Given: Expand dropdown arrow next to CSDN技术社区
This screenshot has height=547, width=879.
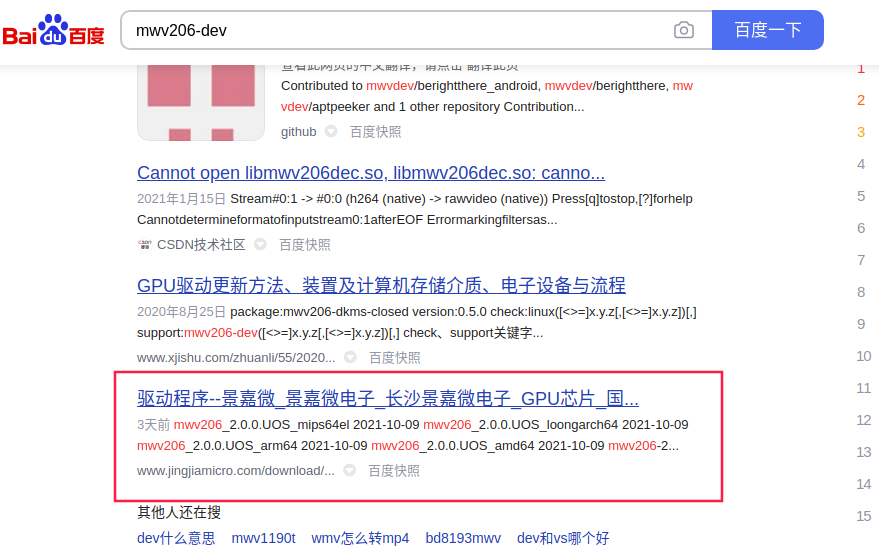Looking at the screenshot, I should coord(260,244).
